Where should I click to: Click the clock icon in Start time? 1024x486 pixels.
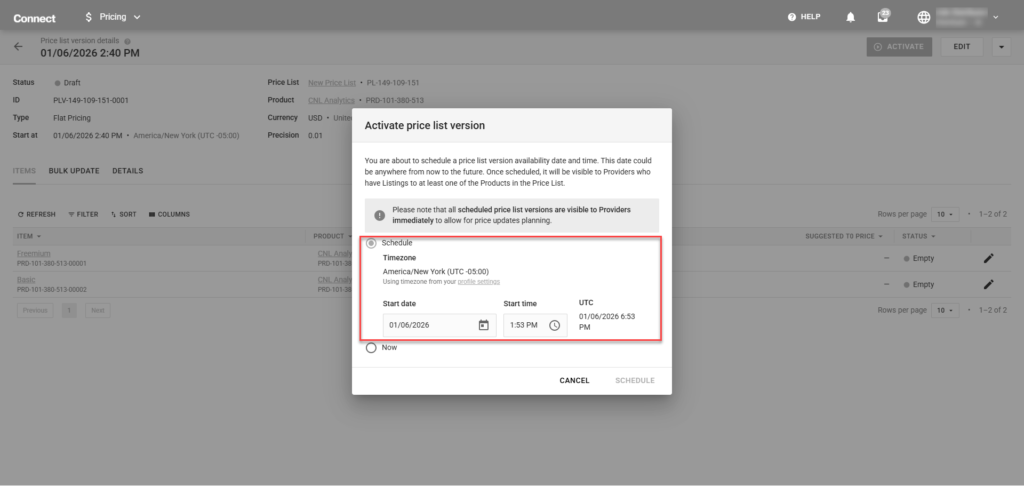tap(554, 325)
